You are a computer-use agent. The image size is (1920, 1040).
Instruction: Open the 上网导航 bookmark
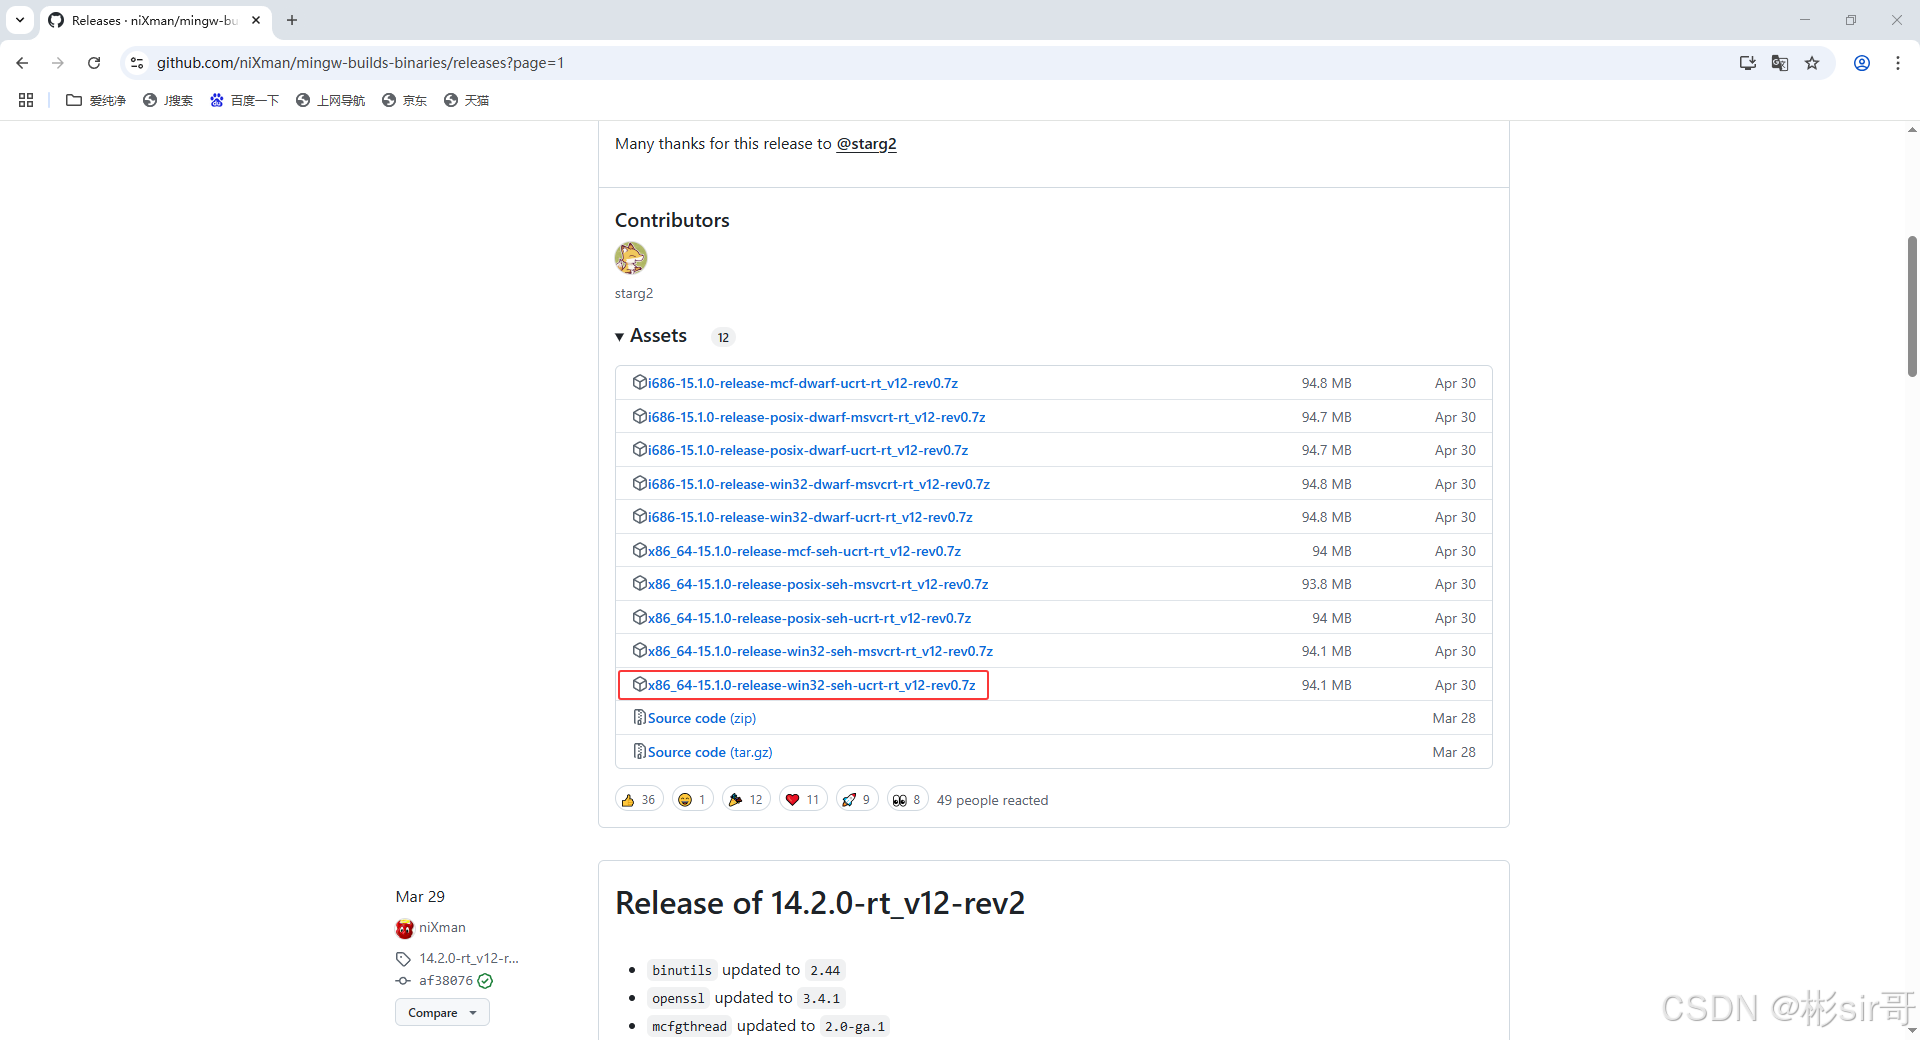[331, 100]
